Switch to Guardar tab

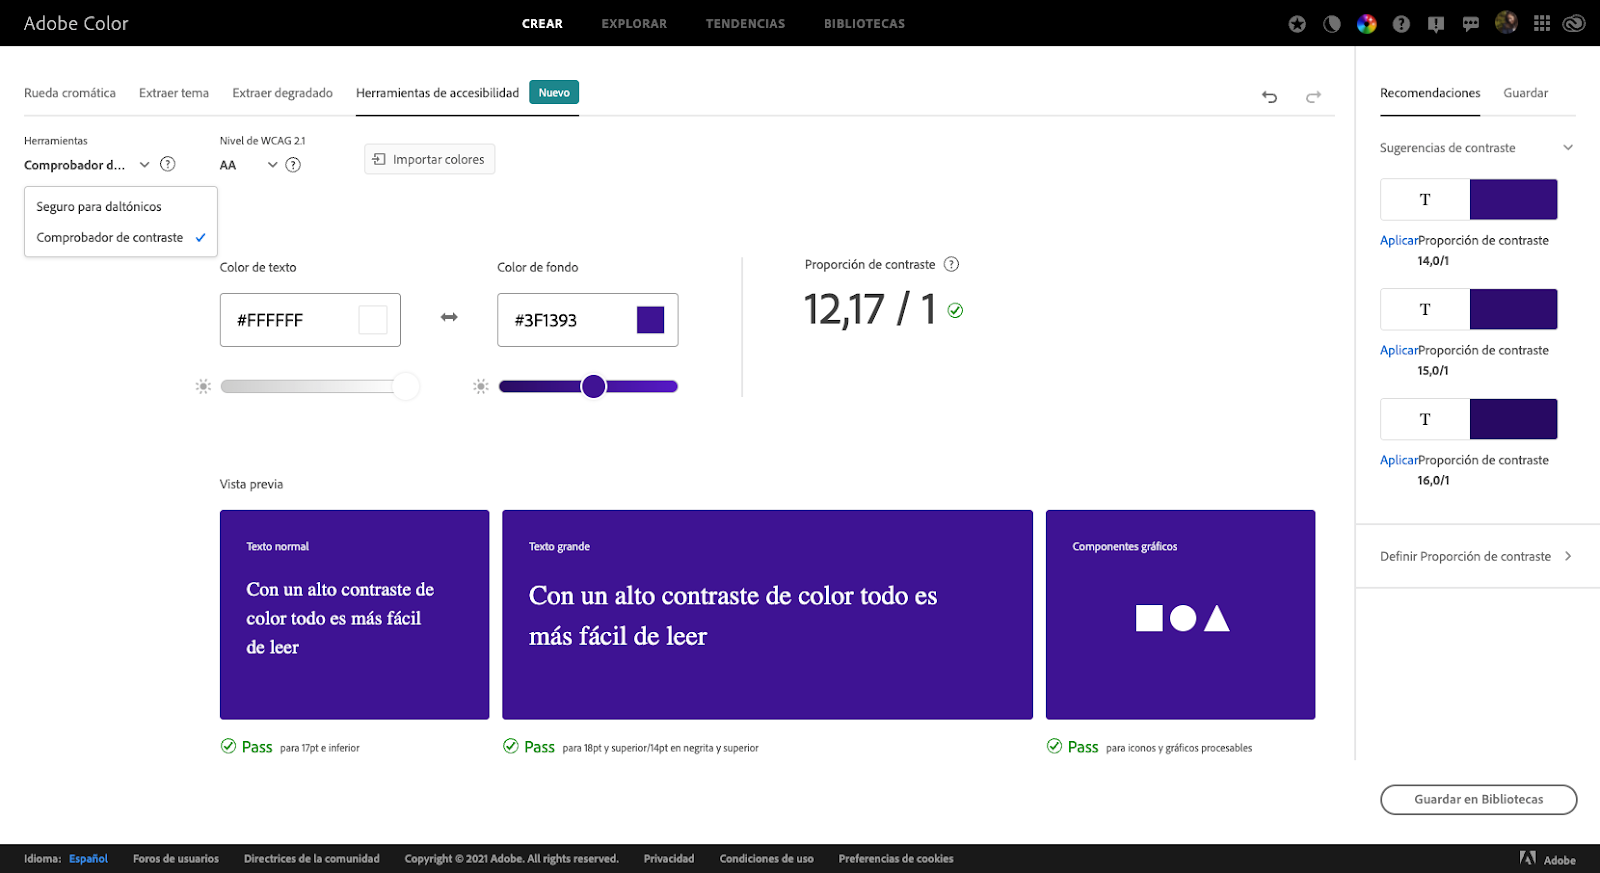tap(1526, 93)
